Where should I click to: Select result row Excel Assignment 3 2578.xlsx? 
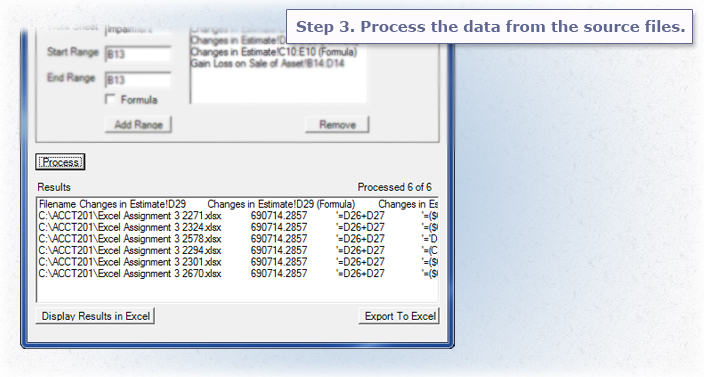[x=238, y=239]
